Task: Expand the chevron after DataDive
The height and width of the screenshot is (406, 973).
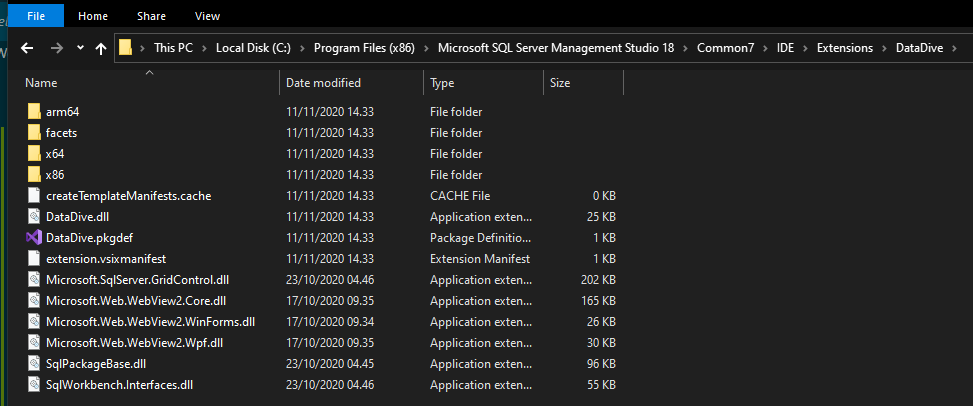Action: (x=954, y=48)
